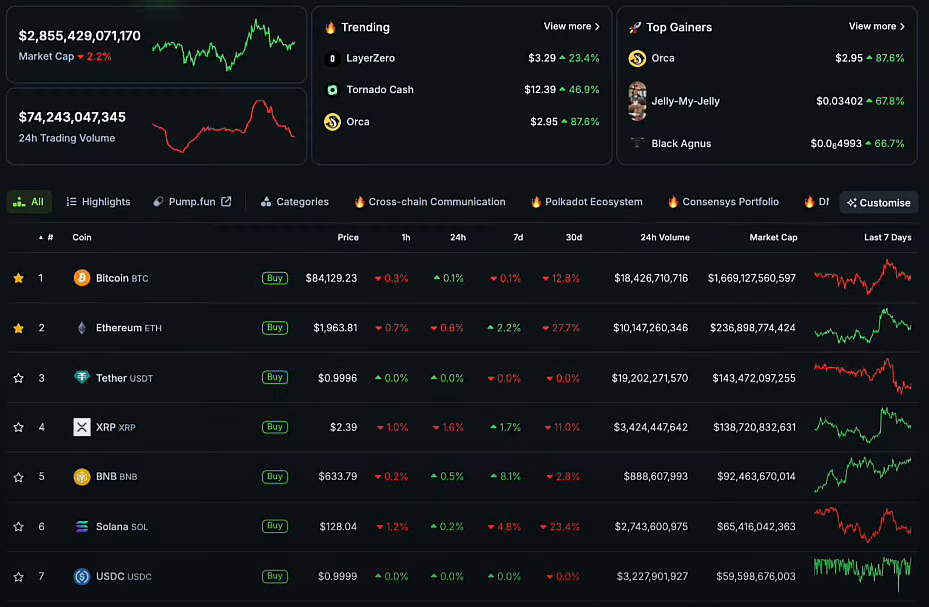The width and height of the screenshot is (929, 607).
Task: Click the Tether coin logo icon
Action: [x=82, y=378]
